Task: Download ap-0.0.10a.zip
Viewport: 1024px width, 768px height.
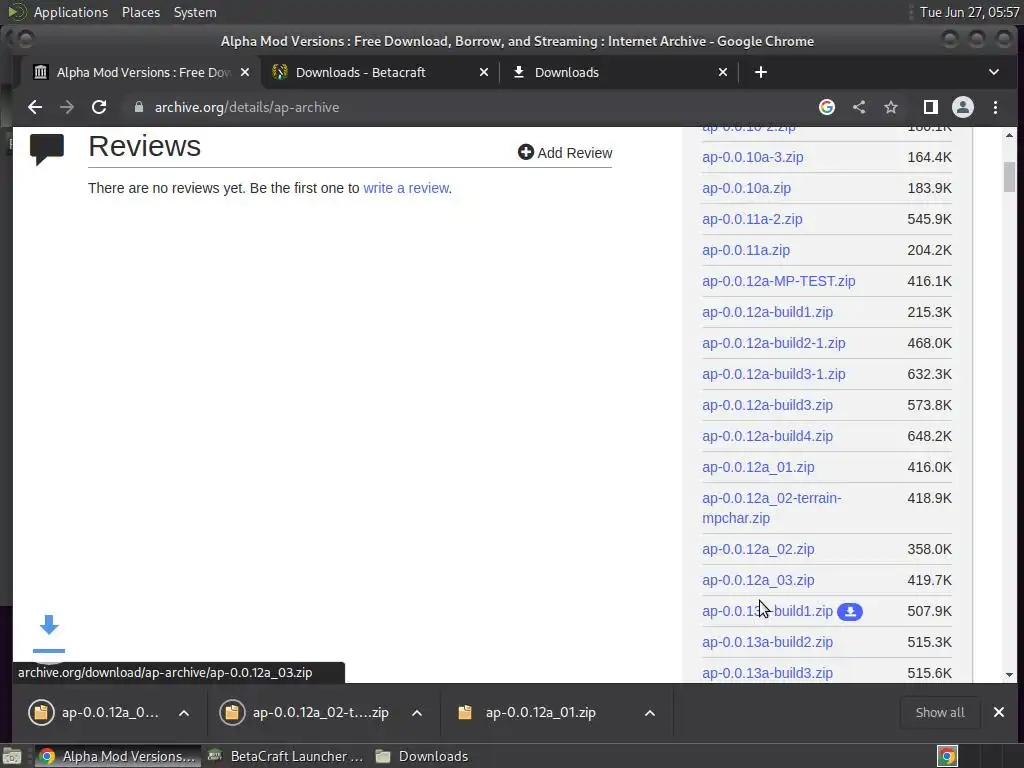Action: [746, 188]
